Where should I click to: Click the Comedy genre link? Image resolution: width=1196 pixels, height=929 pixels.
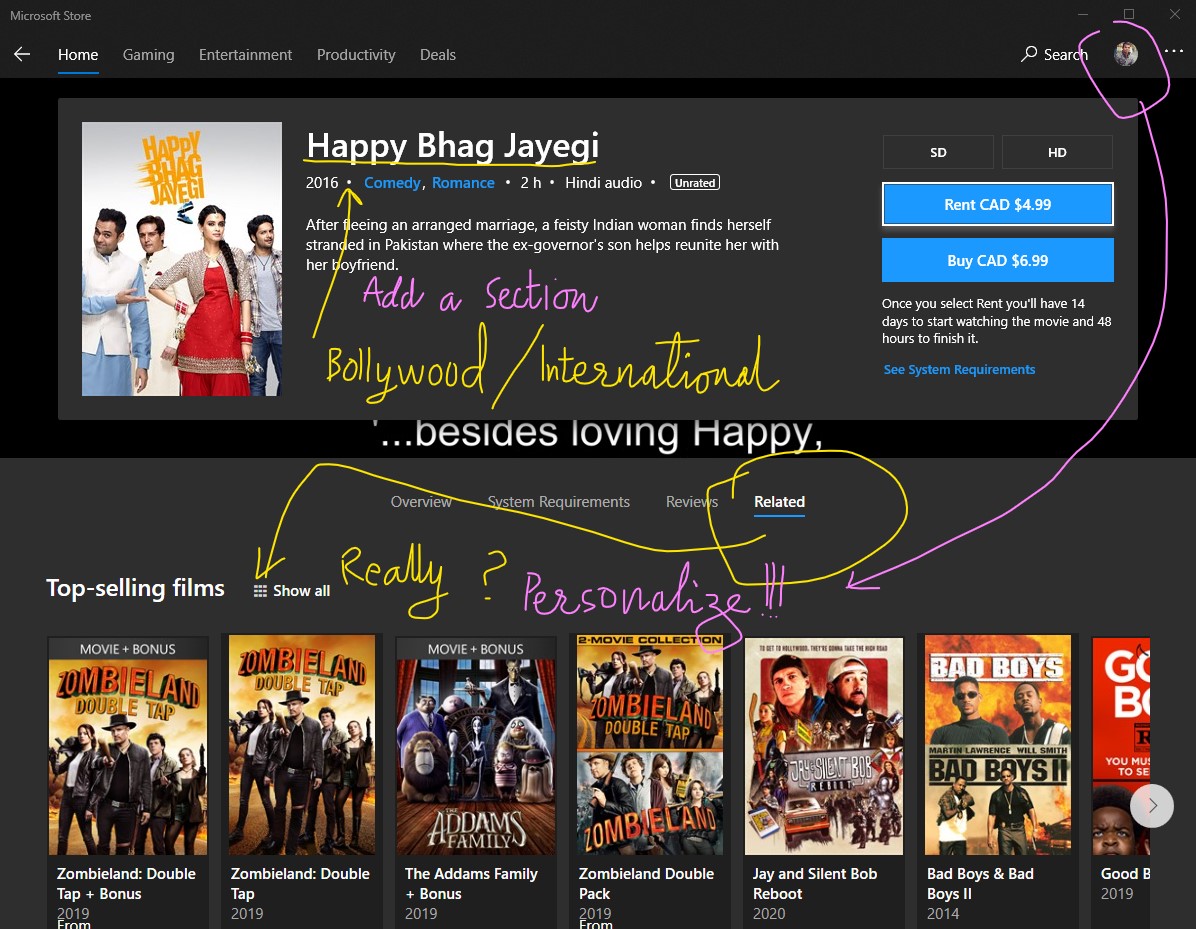point(392,183)
